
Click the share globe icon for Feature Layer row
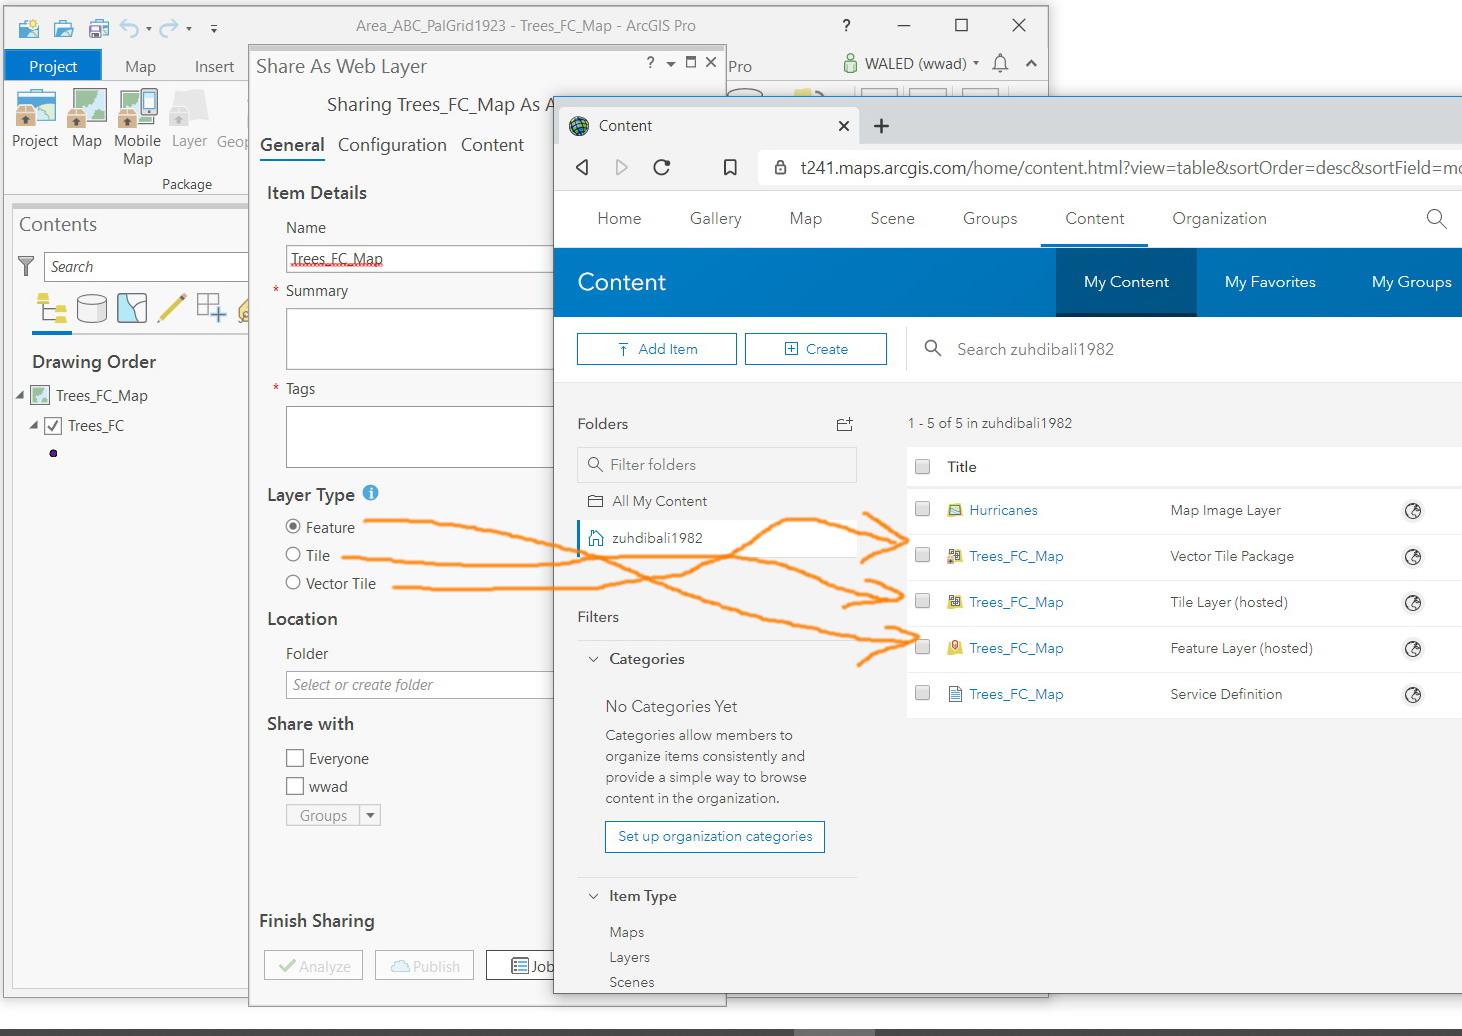click(1413, 649)
